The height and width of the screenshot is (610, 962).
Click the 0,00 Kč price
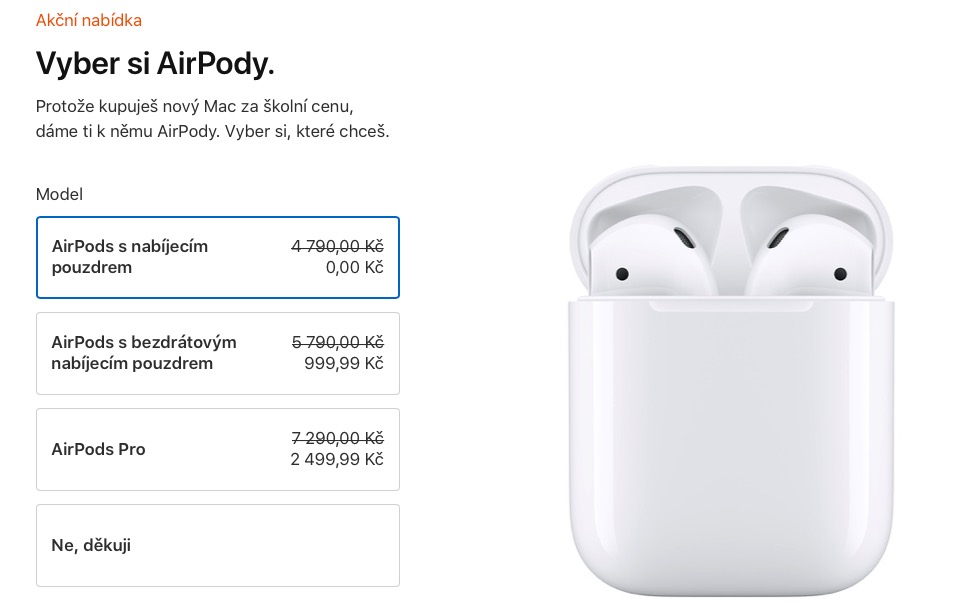tap(355, 267)
